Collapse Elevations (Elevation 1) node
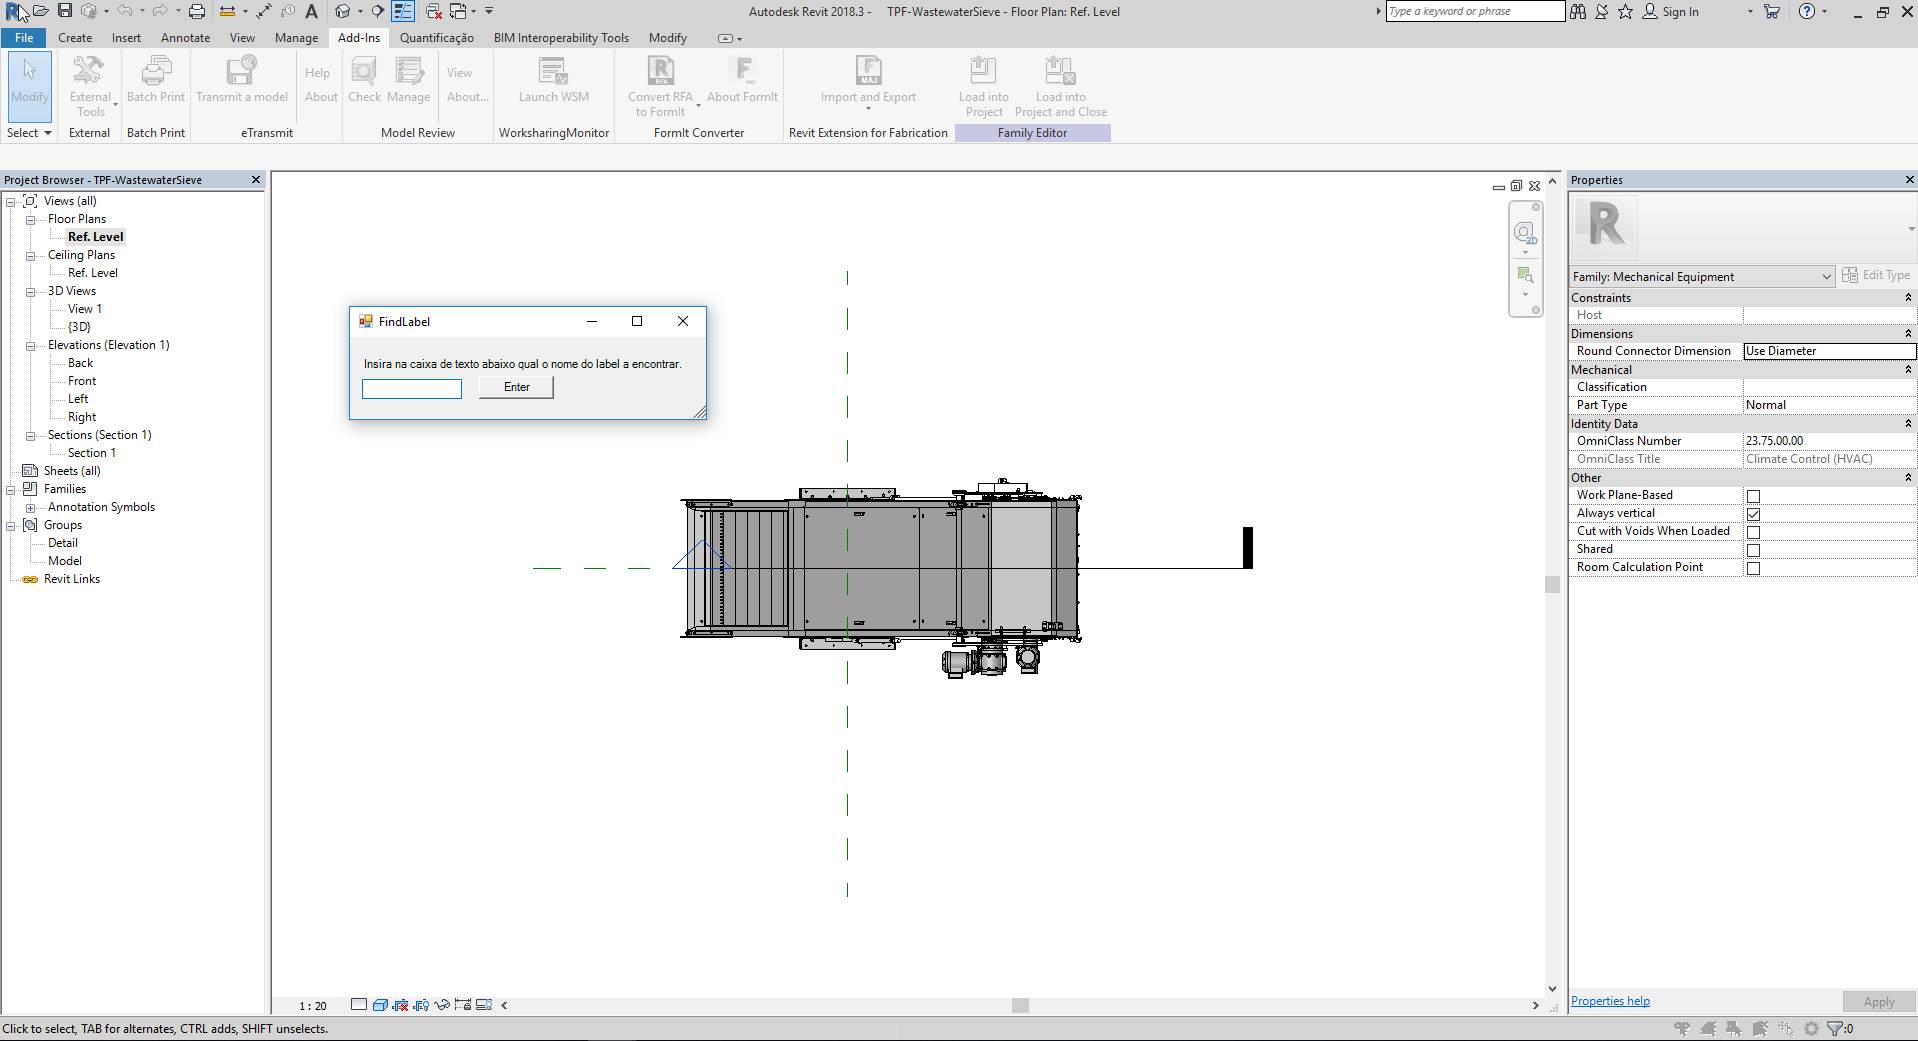 click(30, 346)
